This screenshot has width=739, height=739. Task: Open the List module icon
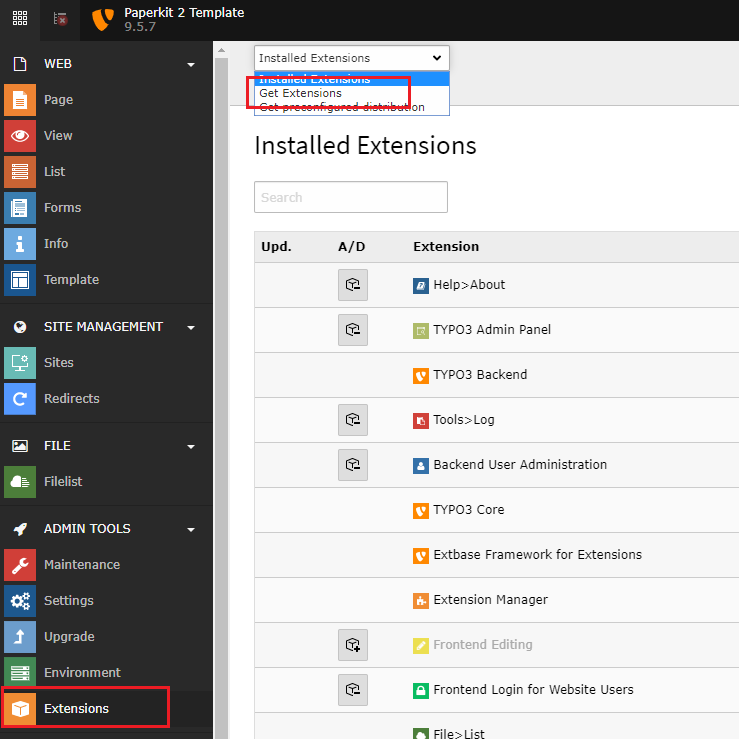coord(20,172)
